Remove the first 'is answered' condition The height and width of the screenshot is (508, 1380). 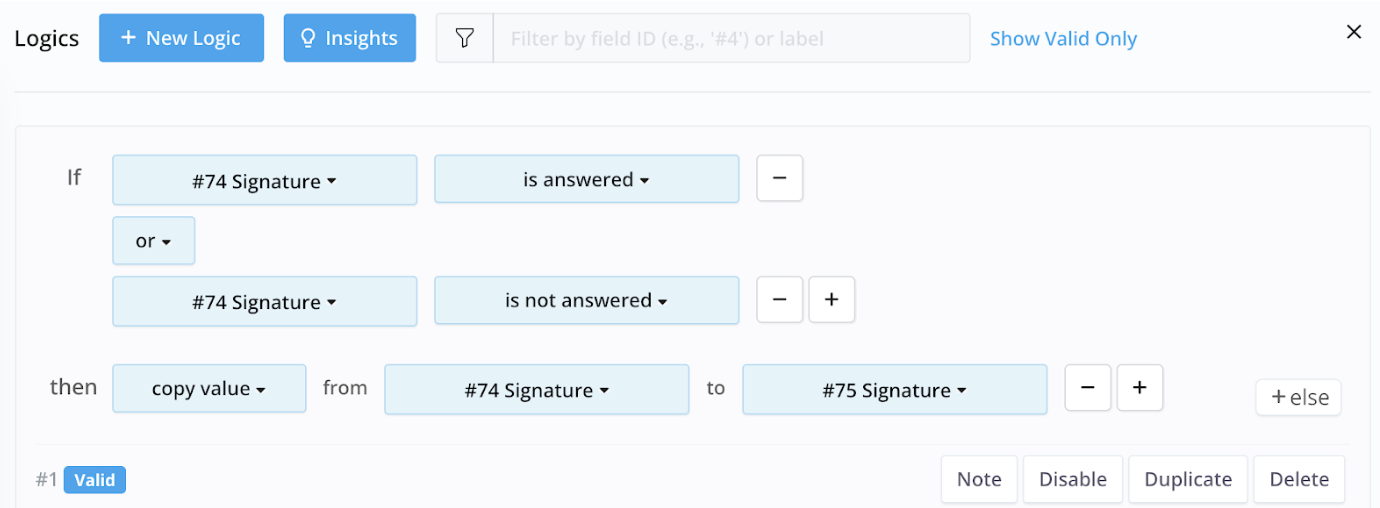pyautogui.click(x=780, y=179)
